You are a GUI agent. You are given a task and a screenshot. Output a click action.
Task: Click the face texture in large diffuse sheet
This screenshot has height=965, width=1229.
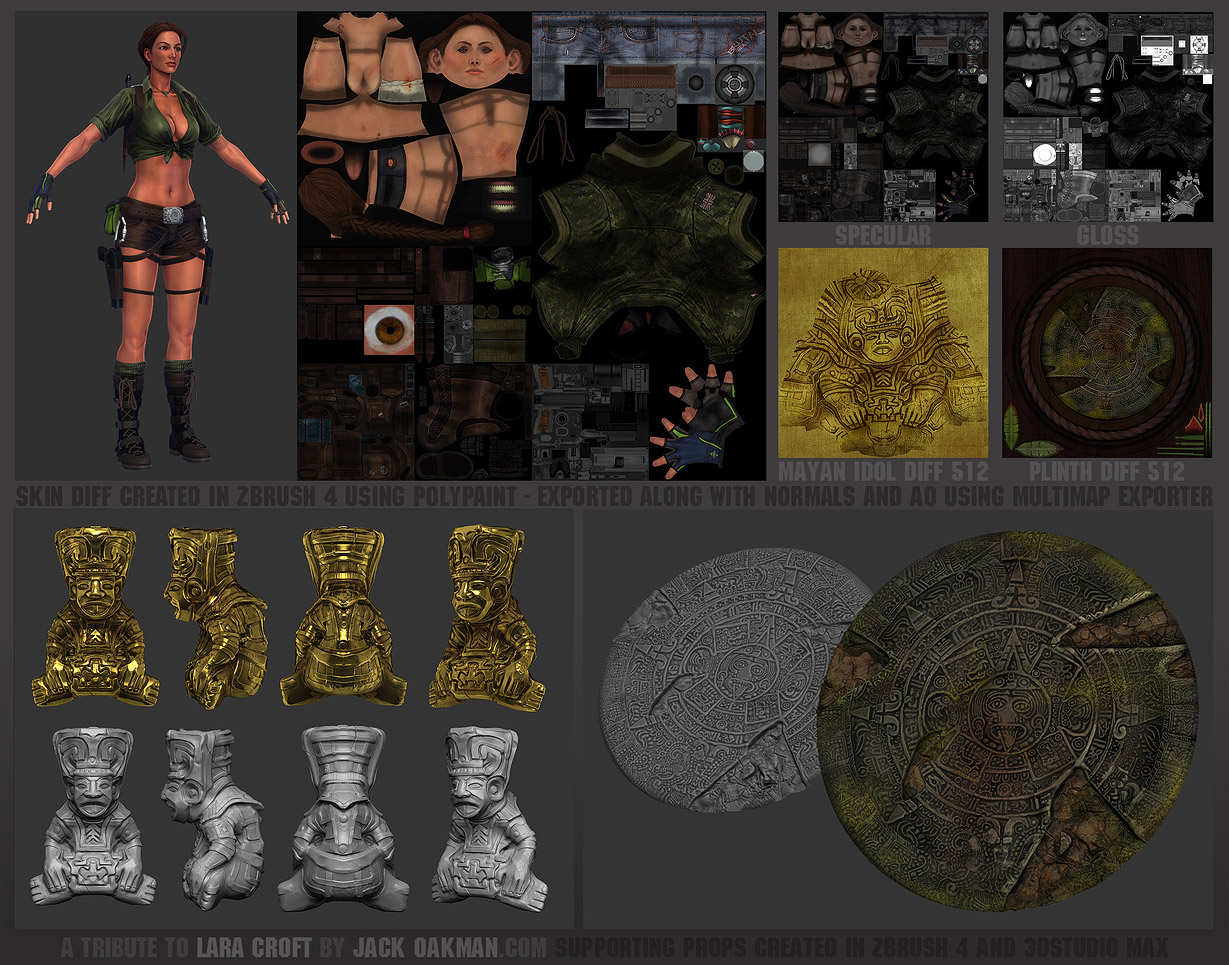point(475,52)
